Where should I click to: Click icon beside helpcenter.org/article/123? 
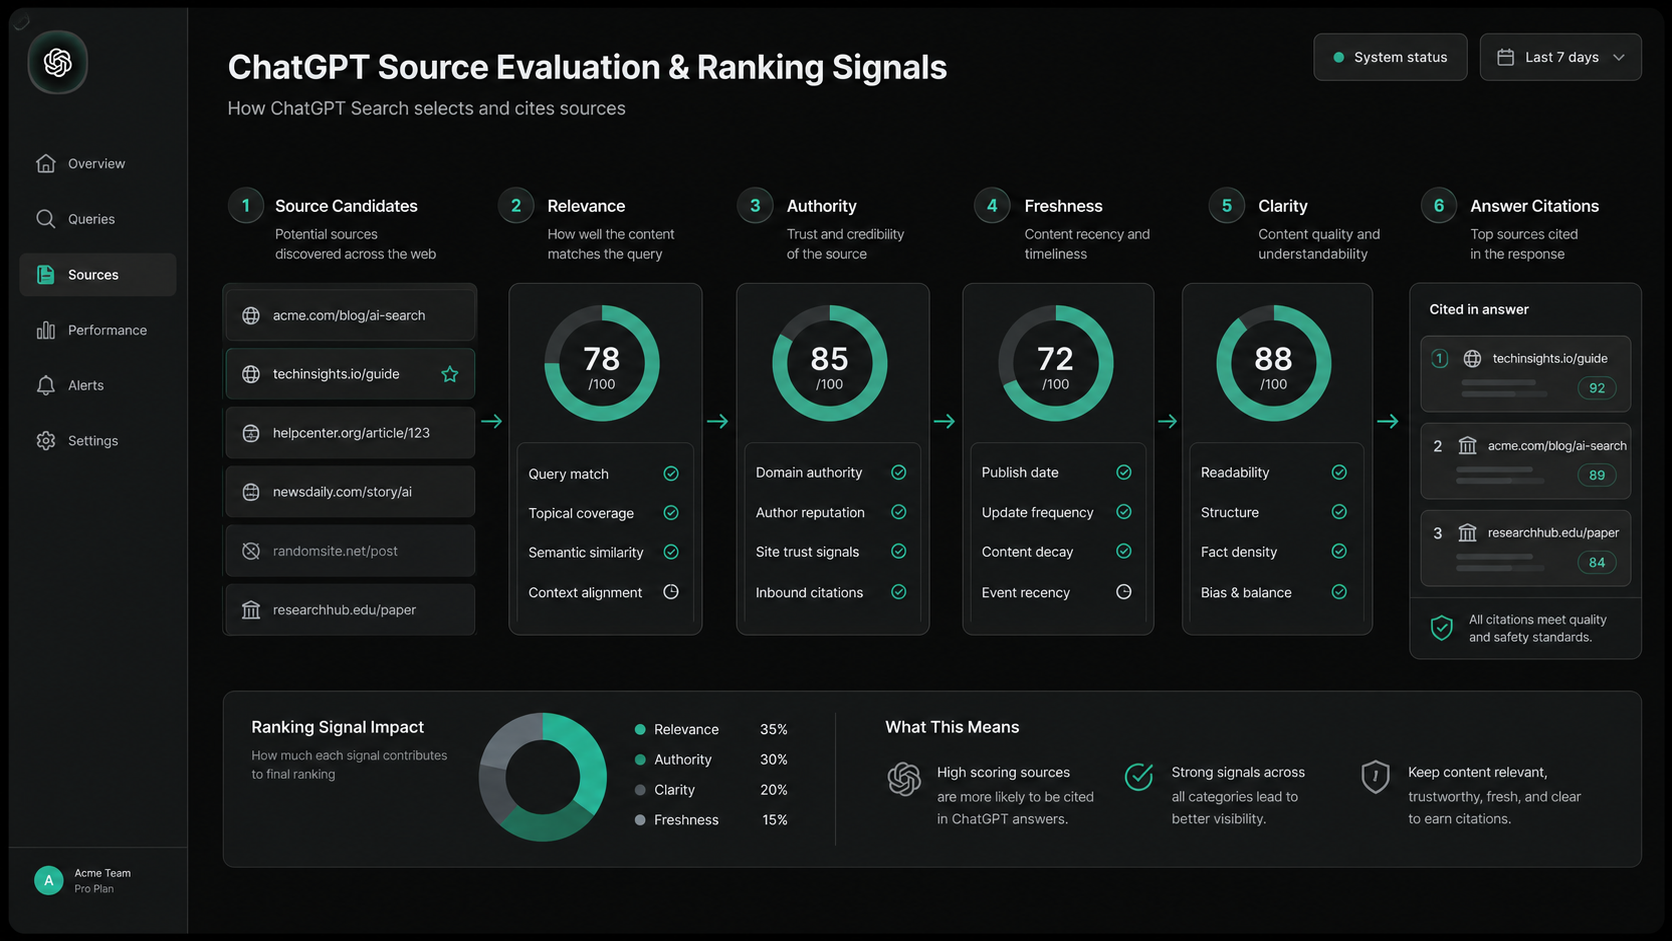coord(251,433)
